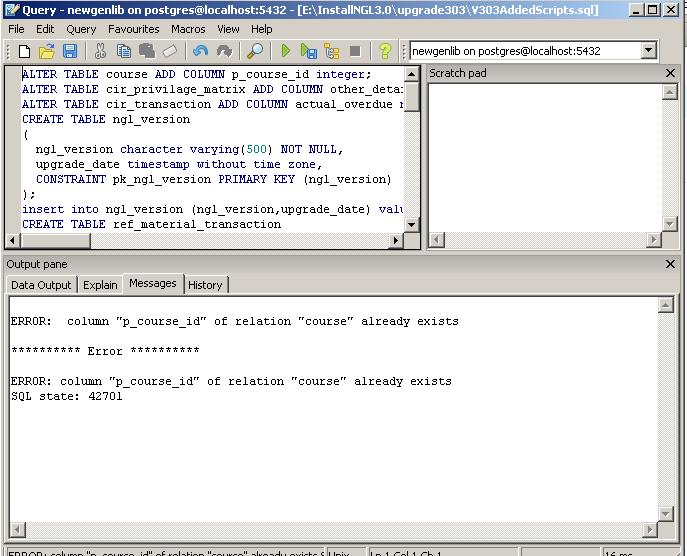The width and height of the screenshot is (687, 556).
Task: Click the Cut scissors icon
Action: click(x=100, y=51)
